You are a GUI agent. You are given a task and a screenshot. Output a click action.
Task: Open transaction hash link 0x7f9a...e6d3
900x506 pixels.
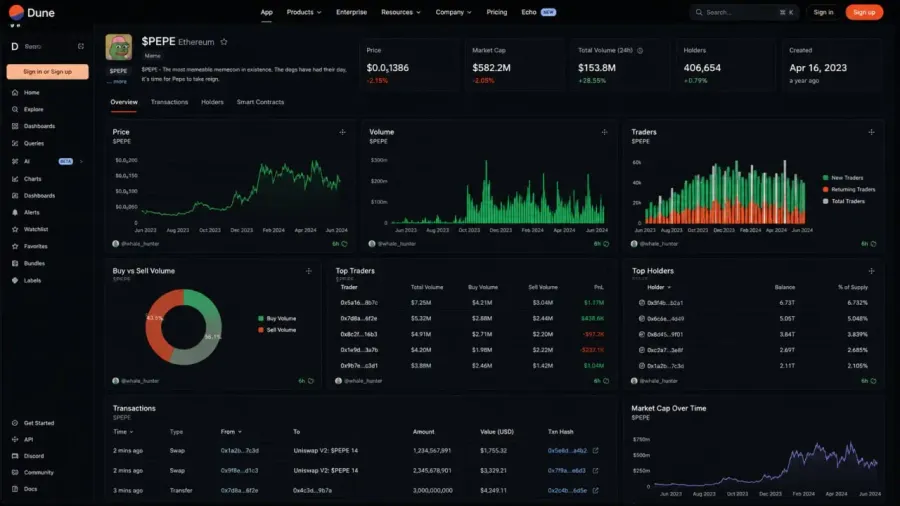click(x=567, y=470)
